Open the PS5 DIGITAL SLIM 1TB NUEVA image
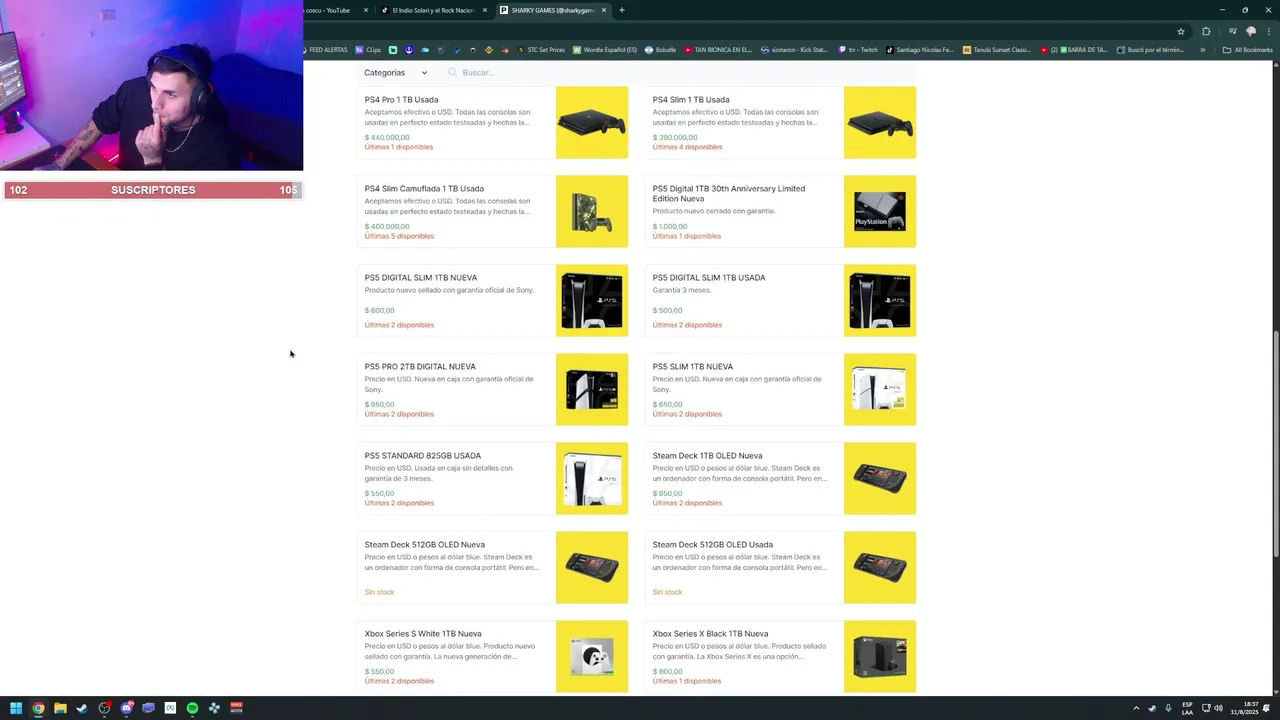This screenshot has width=1280, height=720. [x=592, y=301]
